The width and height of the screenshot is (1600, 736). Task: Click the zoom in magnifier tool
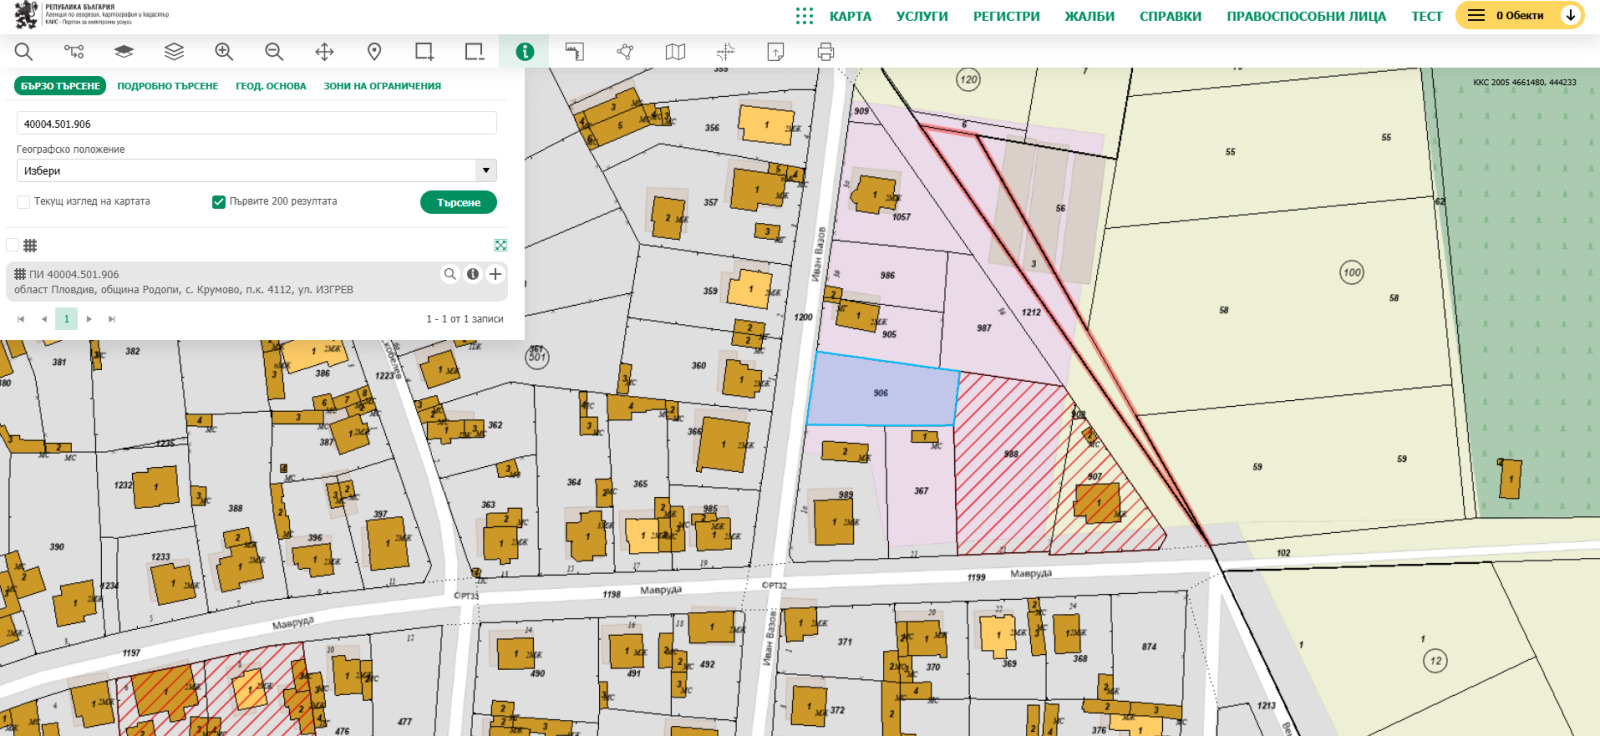point(224,52)
